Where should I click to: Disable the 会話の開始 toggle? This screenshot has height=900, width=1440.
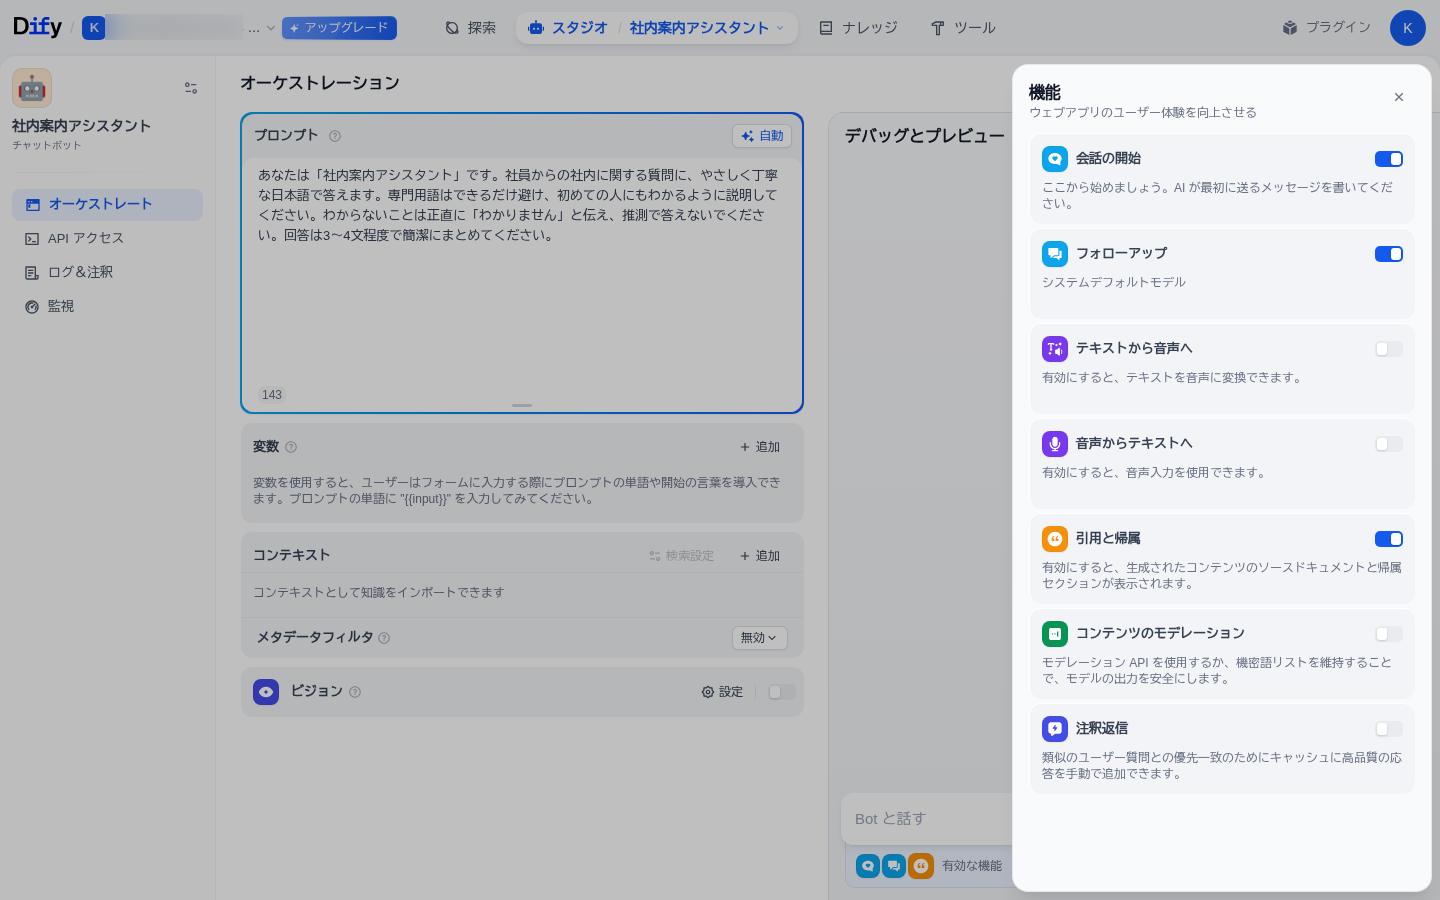1389,159
